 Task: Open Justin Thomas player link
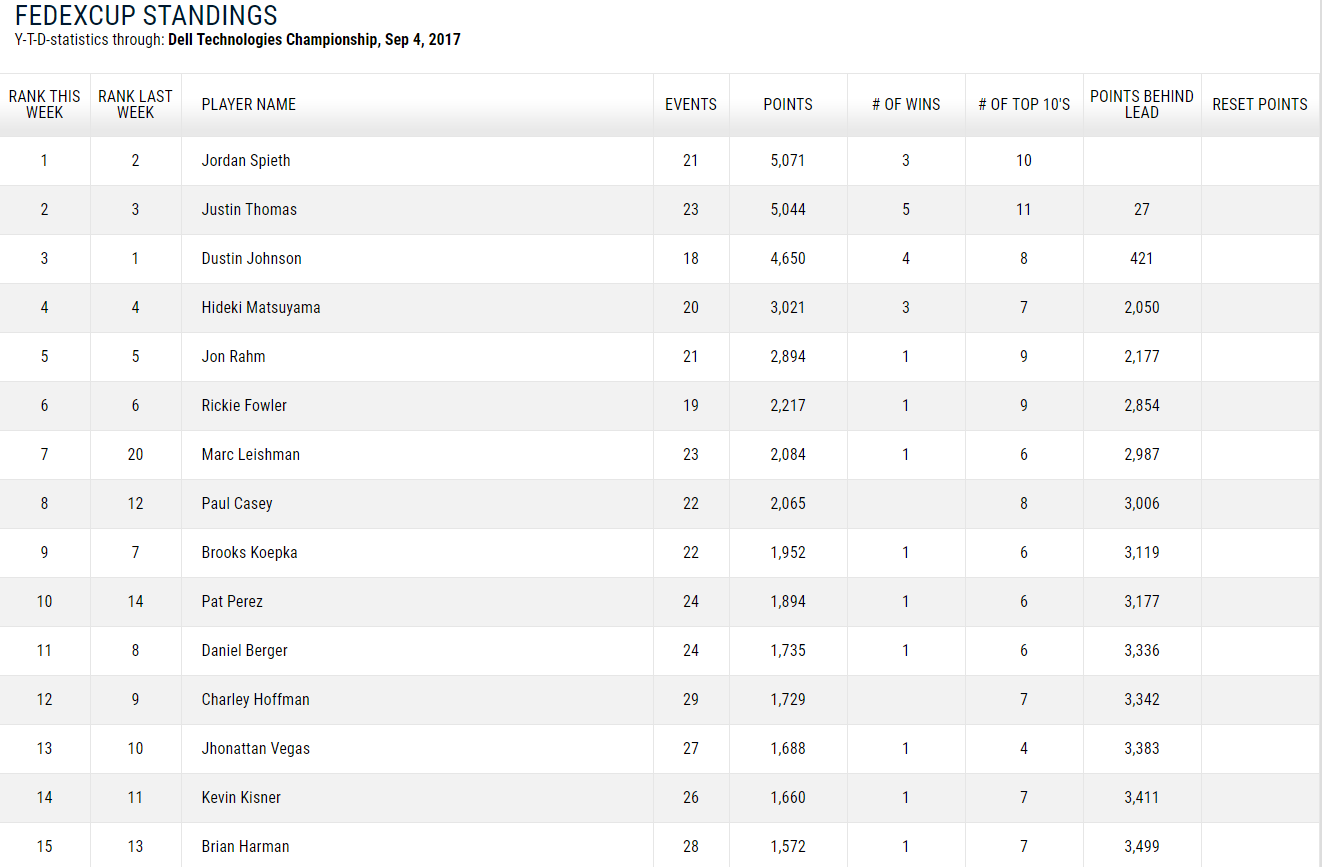tap(249, 210)
